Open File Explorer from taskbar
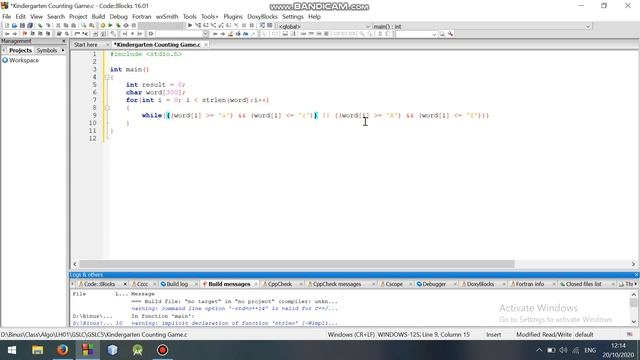 click(x=38, y=350)
